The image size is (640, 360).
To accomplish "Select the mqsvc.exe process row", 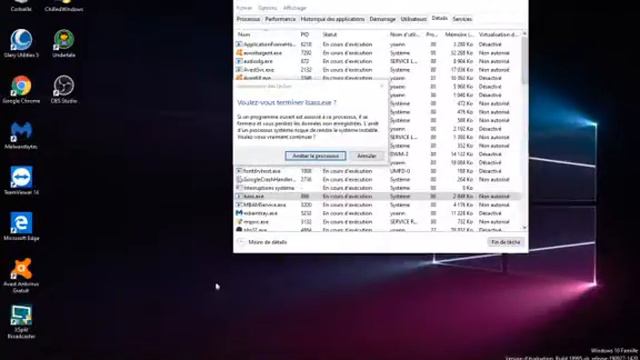I will pos(378,222).
